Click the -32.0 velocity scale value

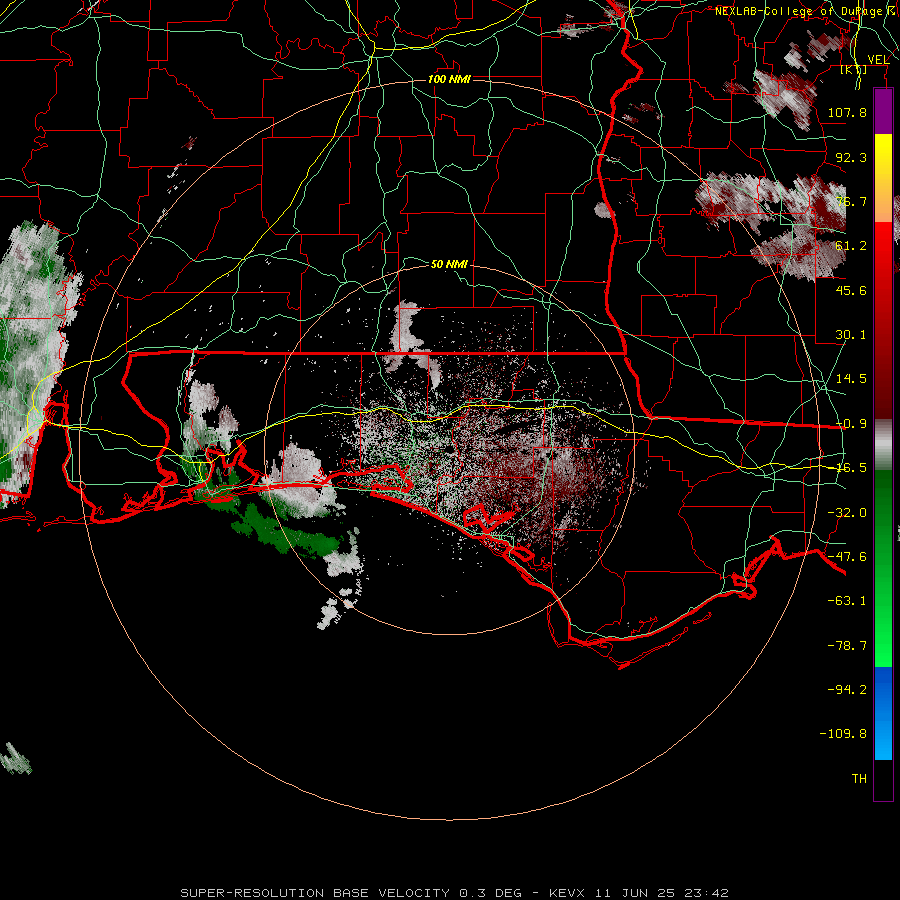pyautogui.click(x=847, y=513)
